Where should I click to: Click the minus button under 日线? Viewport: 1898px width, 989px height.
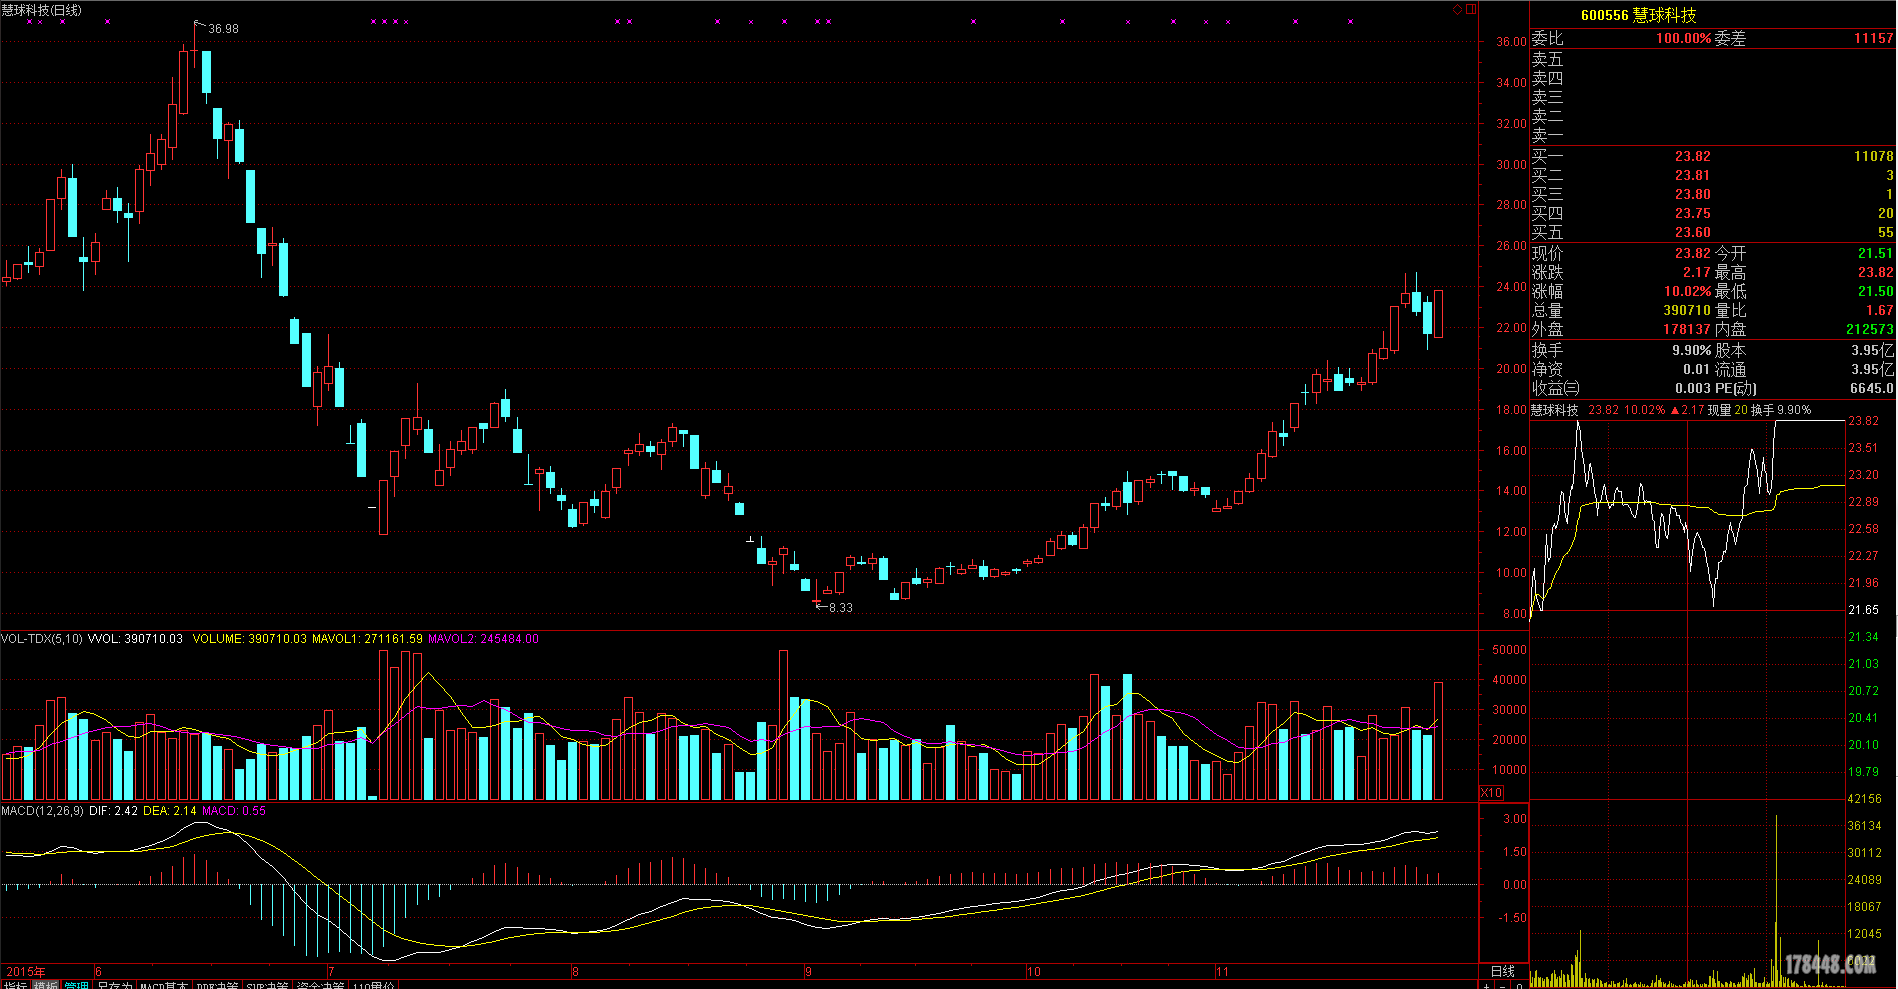click(x=1502, y=985)
